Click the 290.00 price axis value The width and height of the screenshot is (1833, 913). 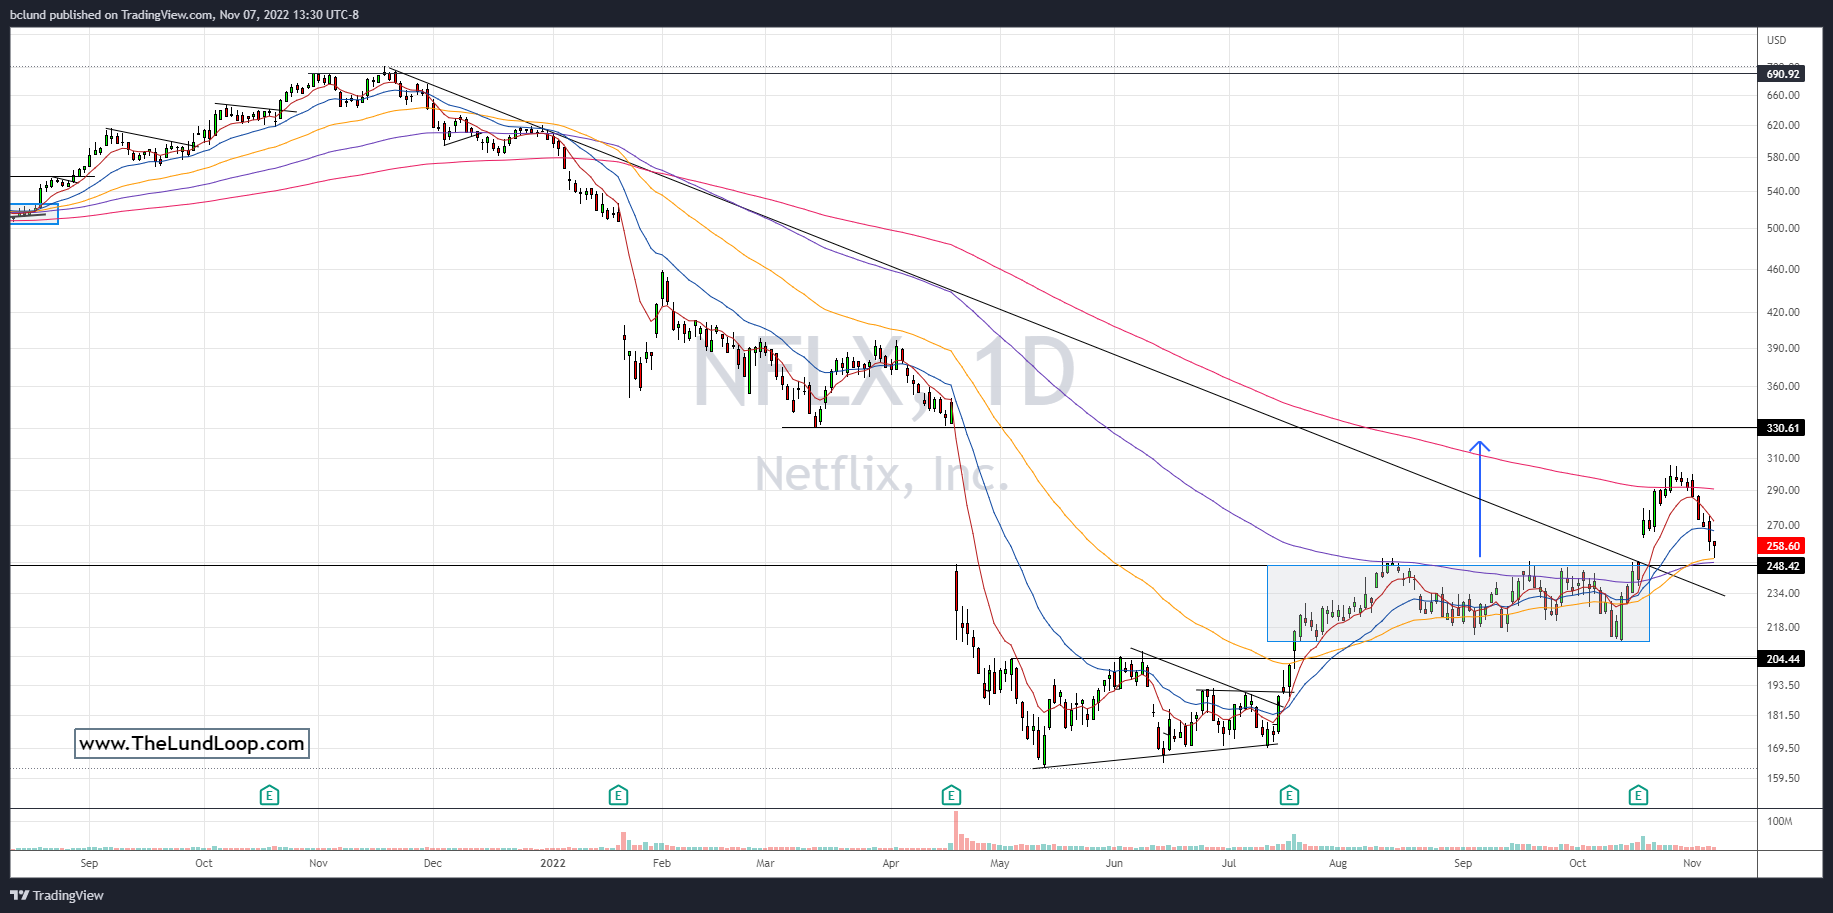(x=1783, y=490)
